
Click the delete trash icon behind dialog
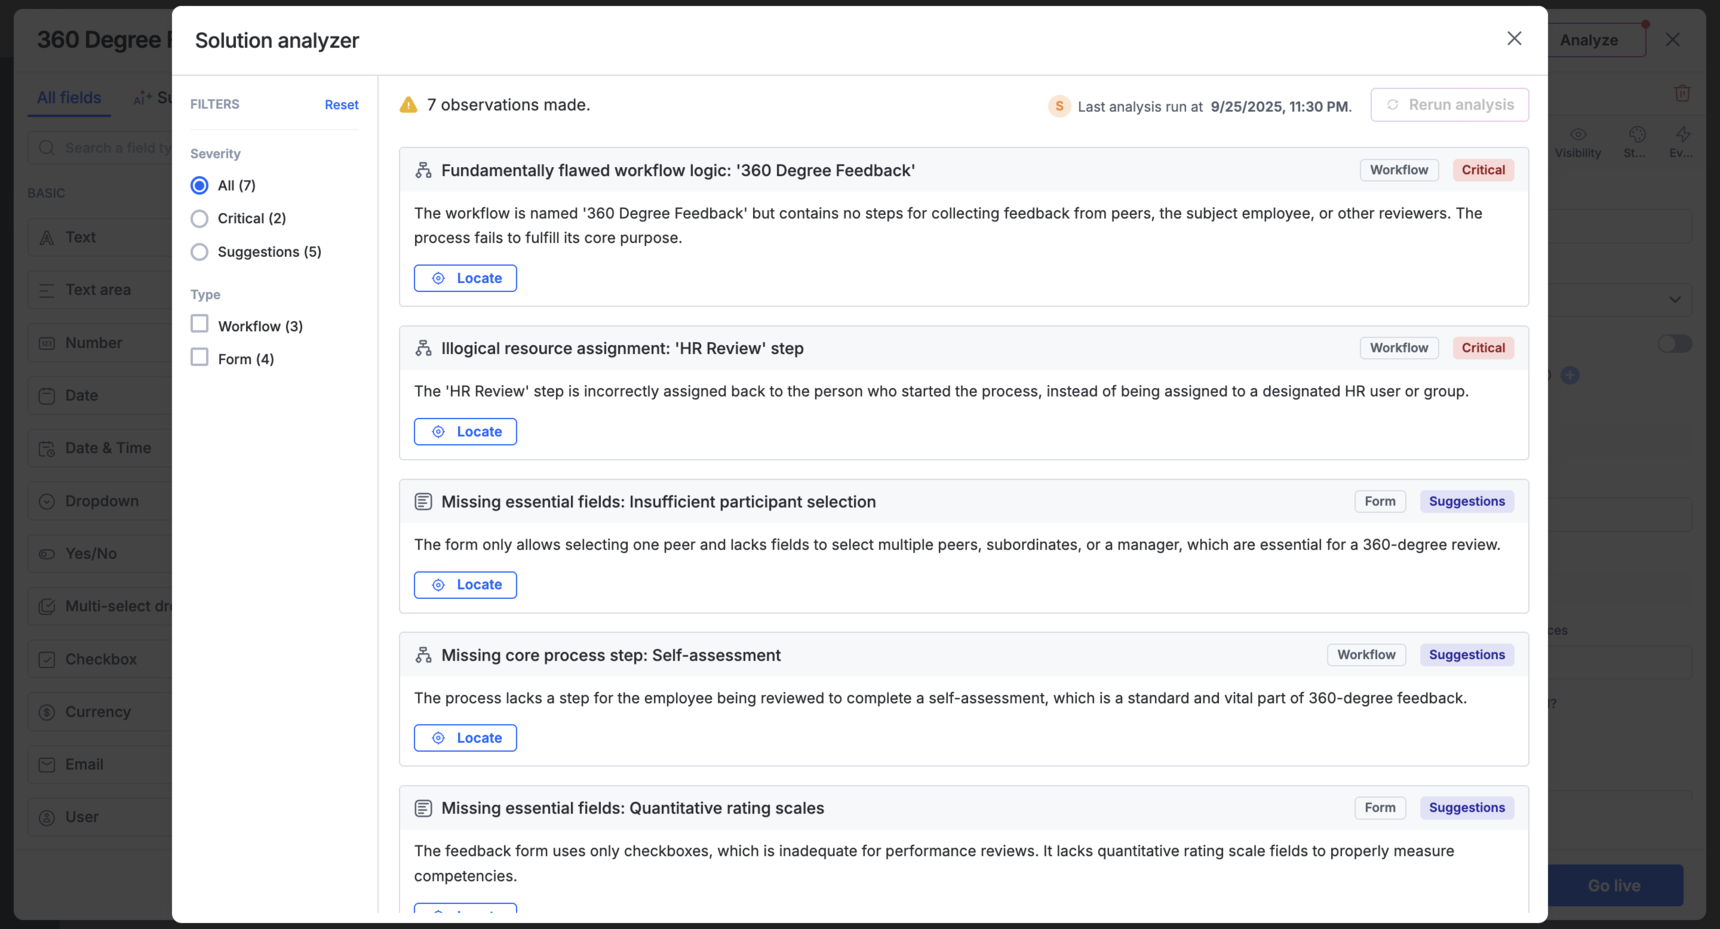pyautogui.click(x=1682, y=93)
